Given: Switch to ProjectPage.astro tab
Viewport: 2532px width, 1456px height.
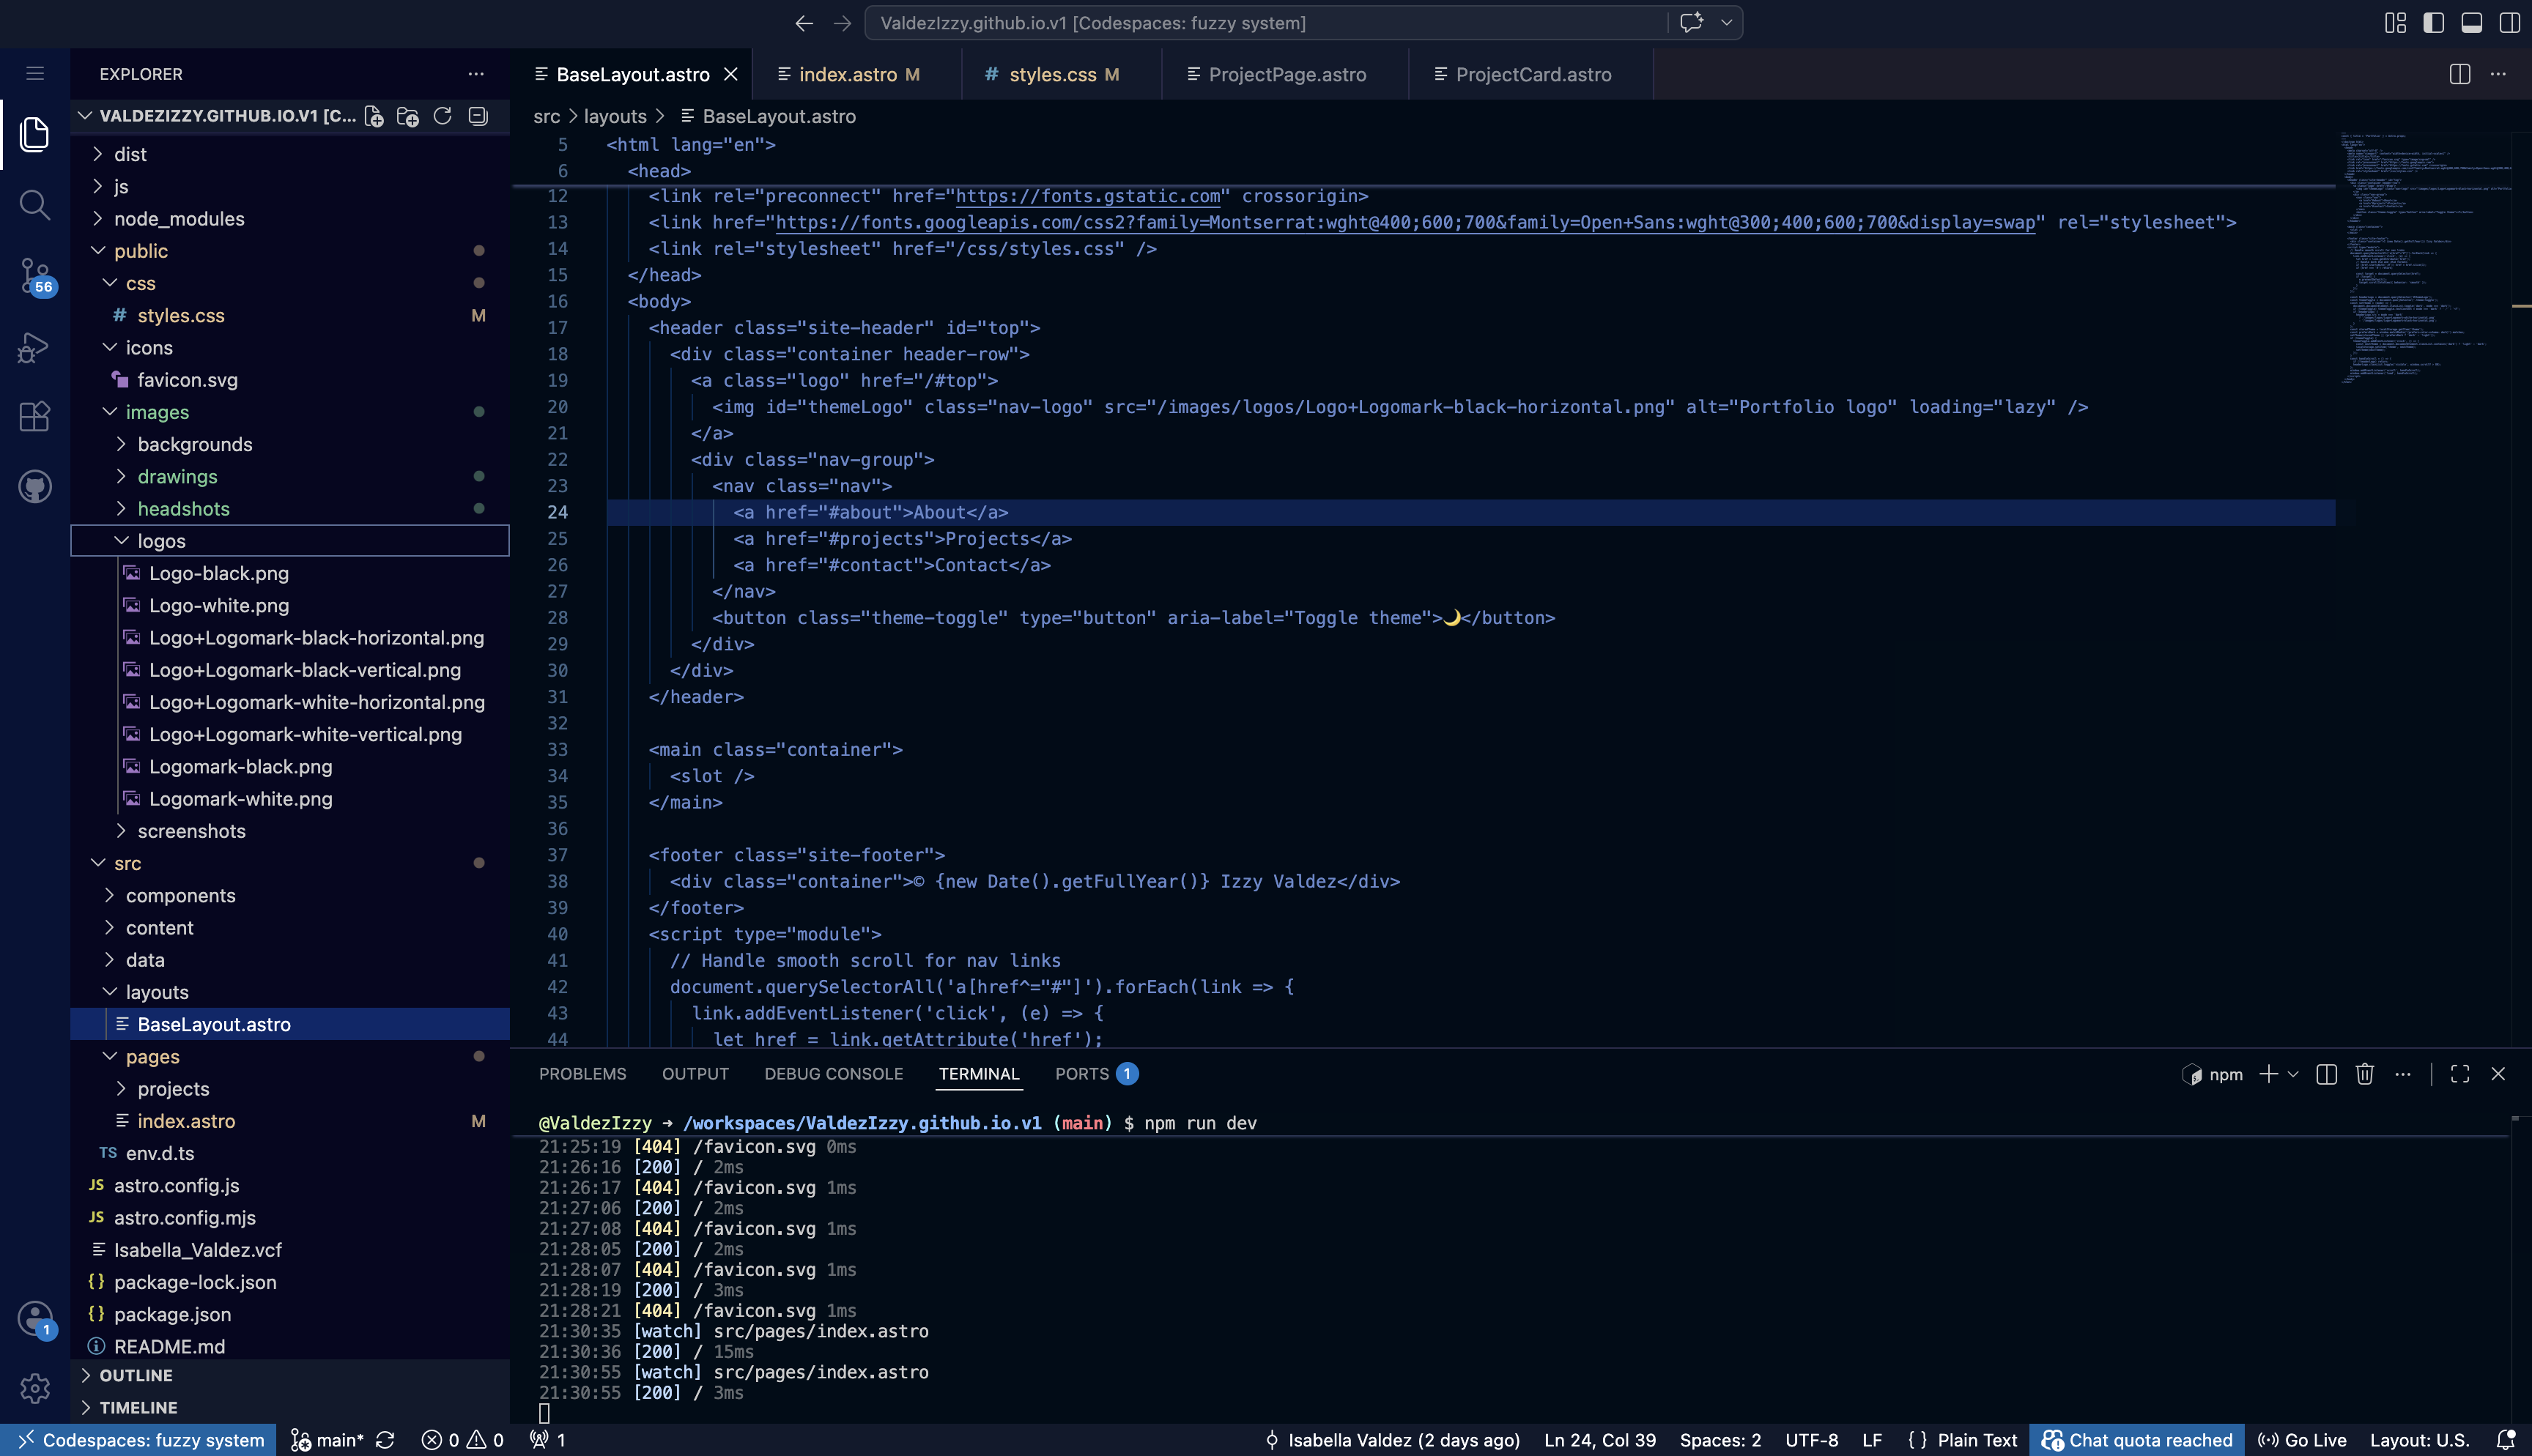Looking at the screenshot, I should coord(1286,74).
